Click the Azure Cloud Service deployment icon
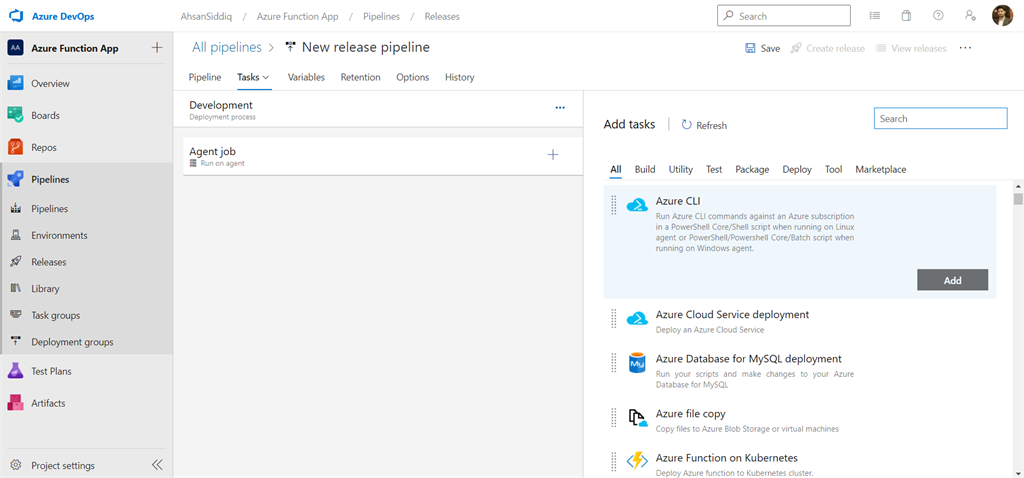 click(x=637, y=319)
